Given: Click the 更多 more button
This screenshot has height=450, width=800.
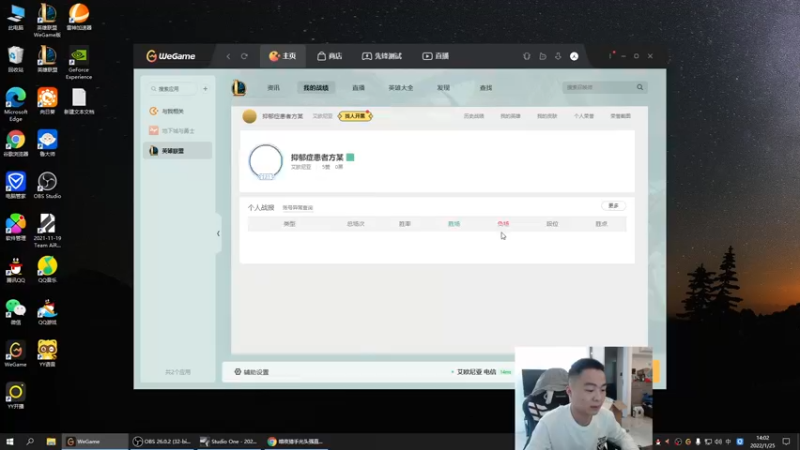Looking at the screenshot, I should [x=613, y=206].
